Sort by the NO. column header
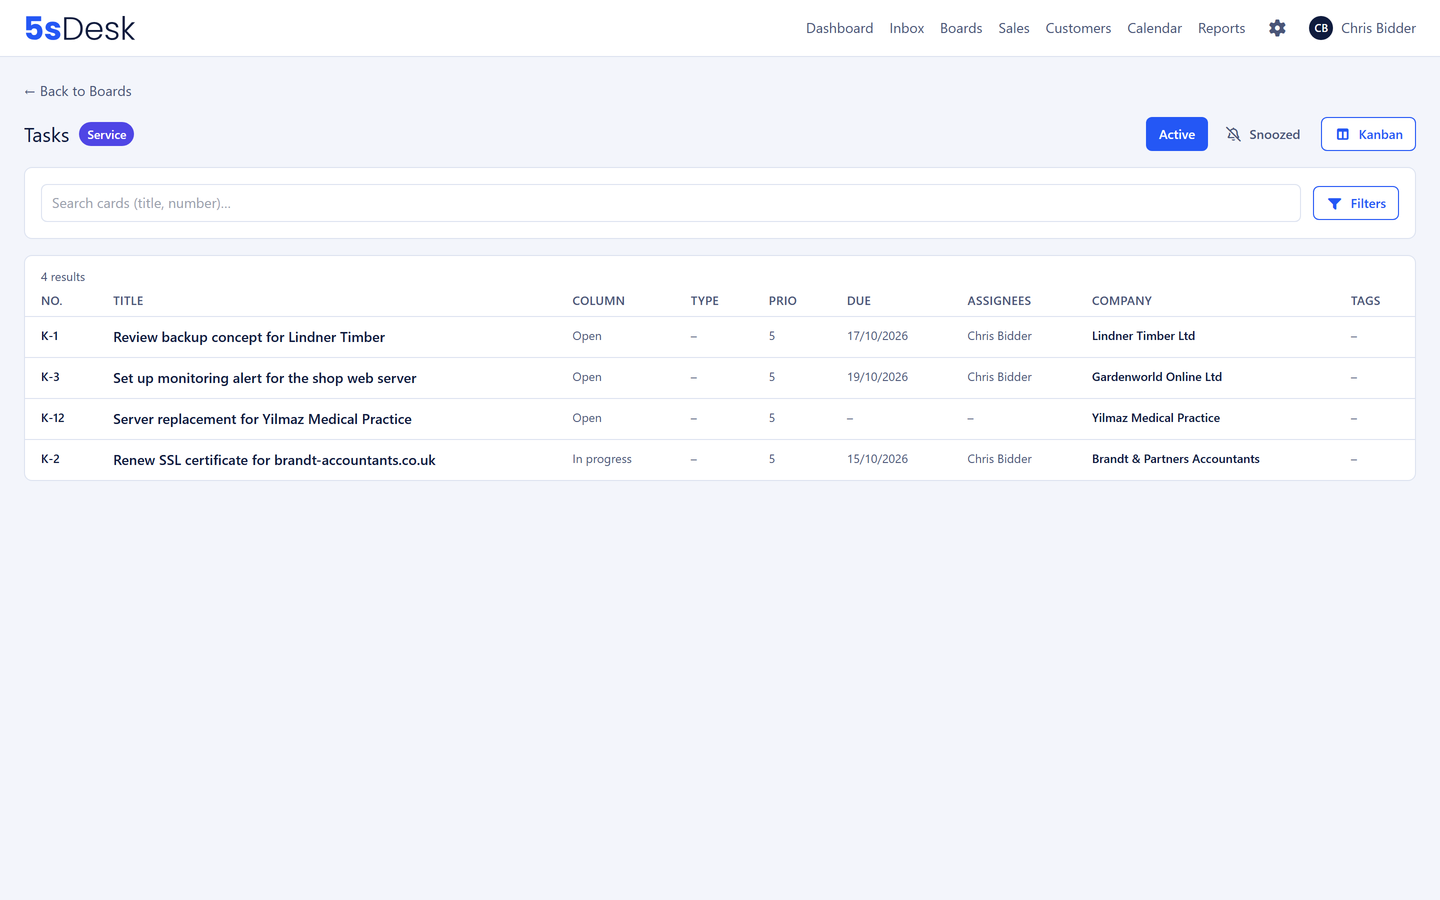The width and height of the screenshot is (1440, 900). pos(52,301)
